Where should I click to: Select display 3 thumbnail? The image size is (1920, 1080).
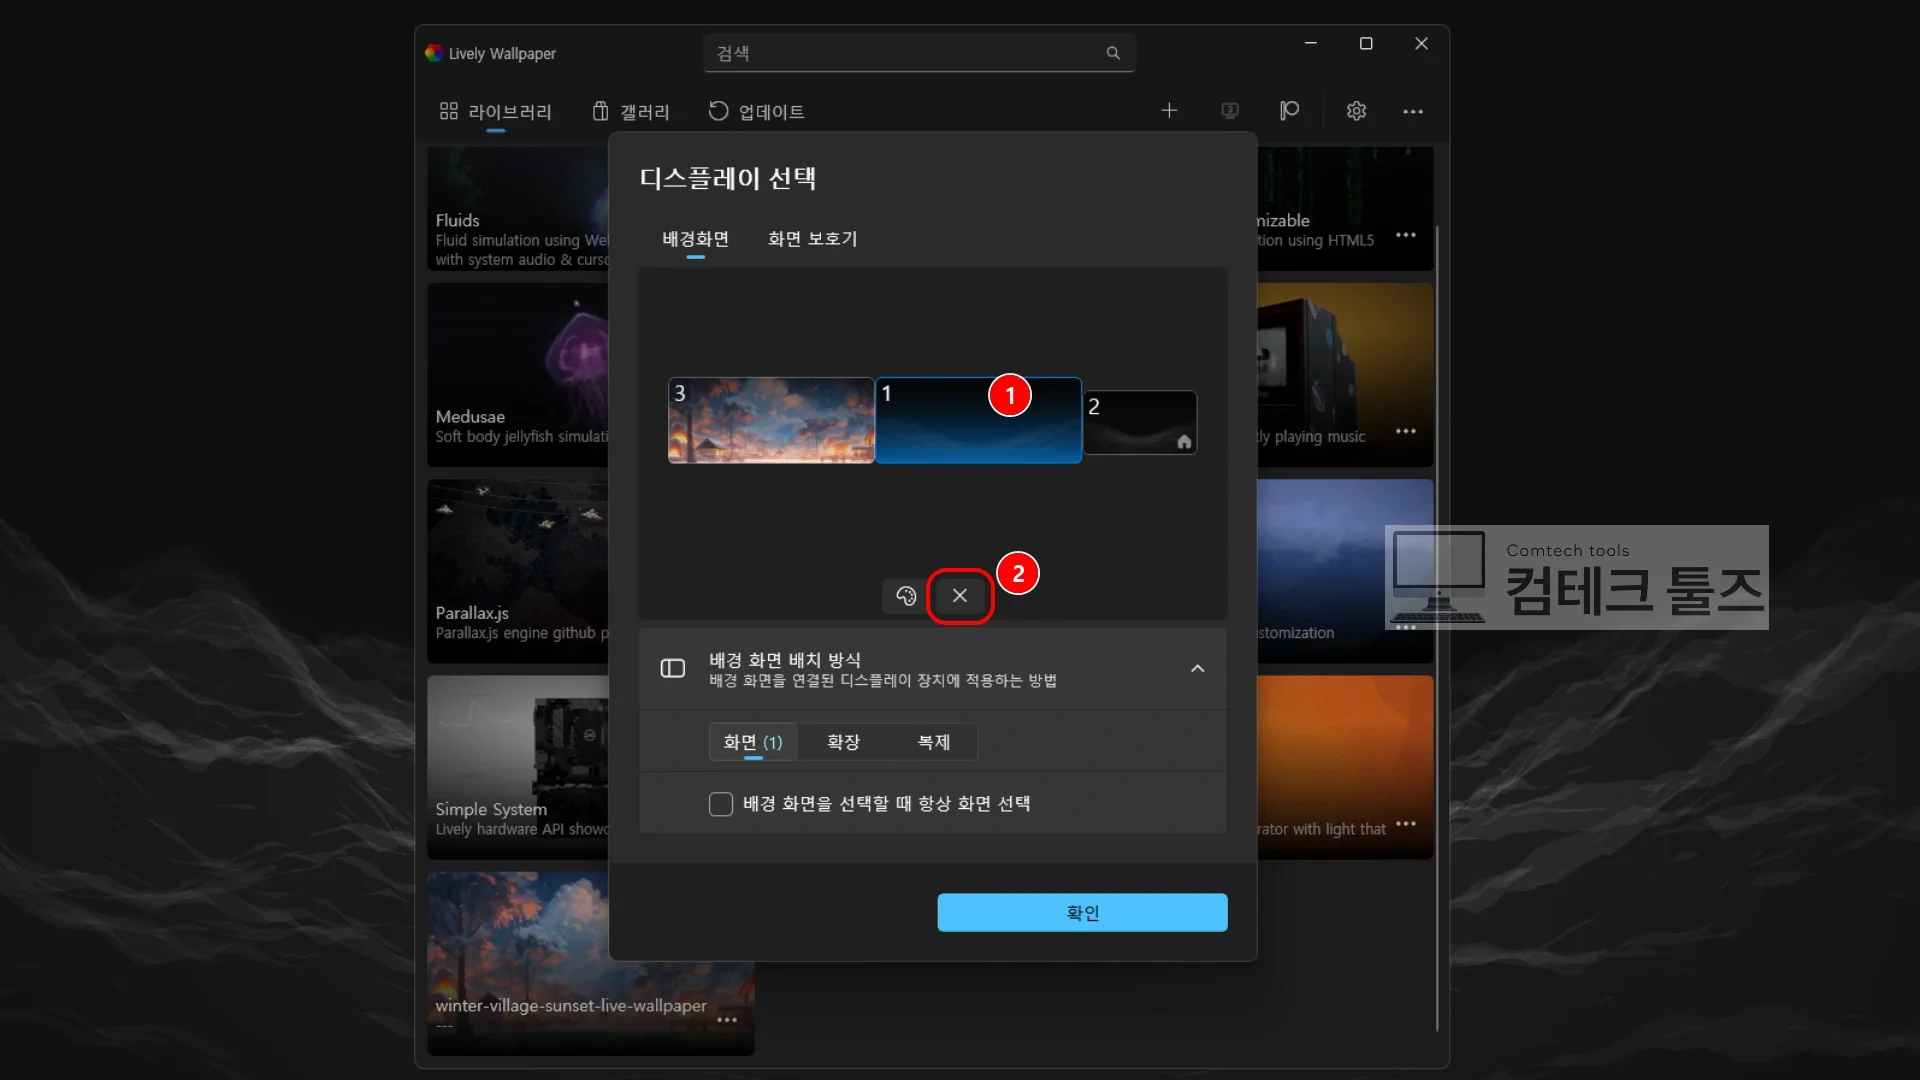click(771, 420)
